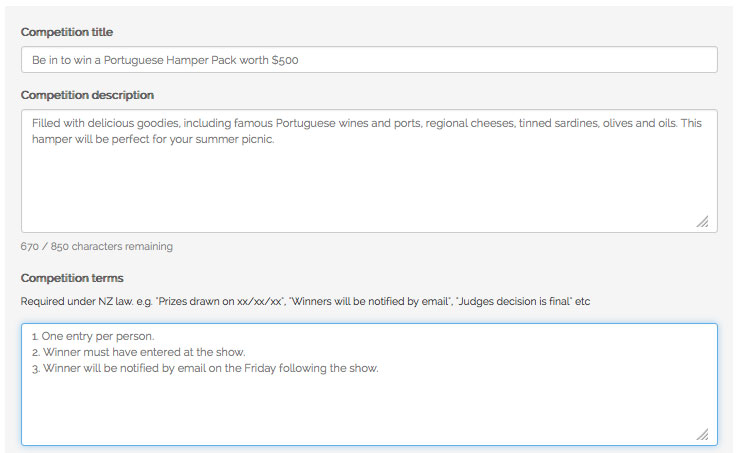Click the 670 / 850 characters remaining counter
This screenshot has height=453, width=739.
[97, 247]
